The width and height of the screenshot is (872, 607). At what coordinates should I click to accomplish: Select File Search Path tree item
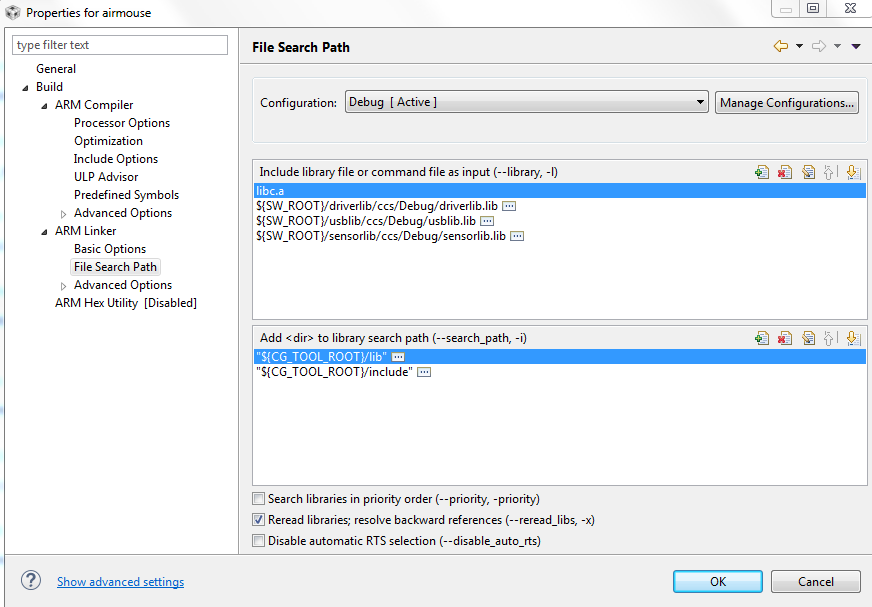[115, 267]
